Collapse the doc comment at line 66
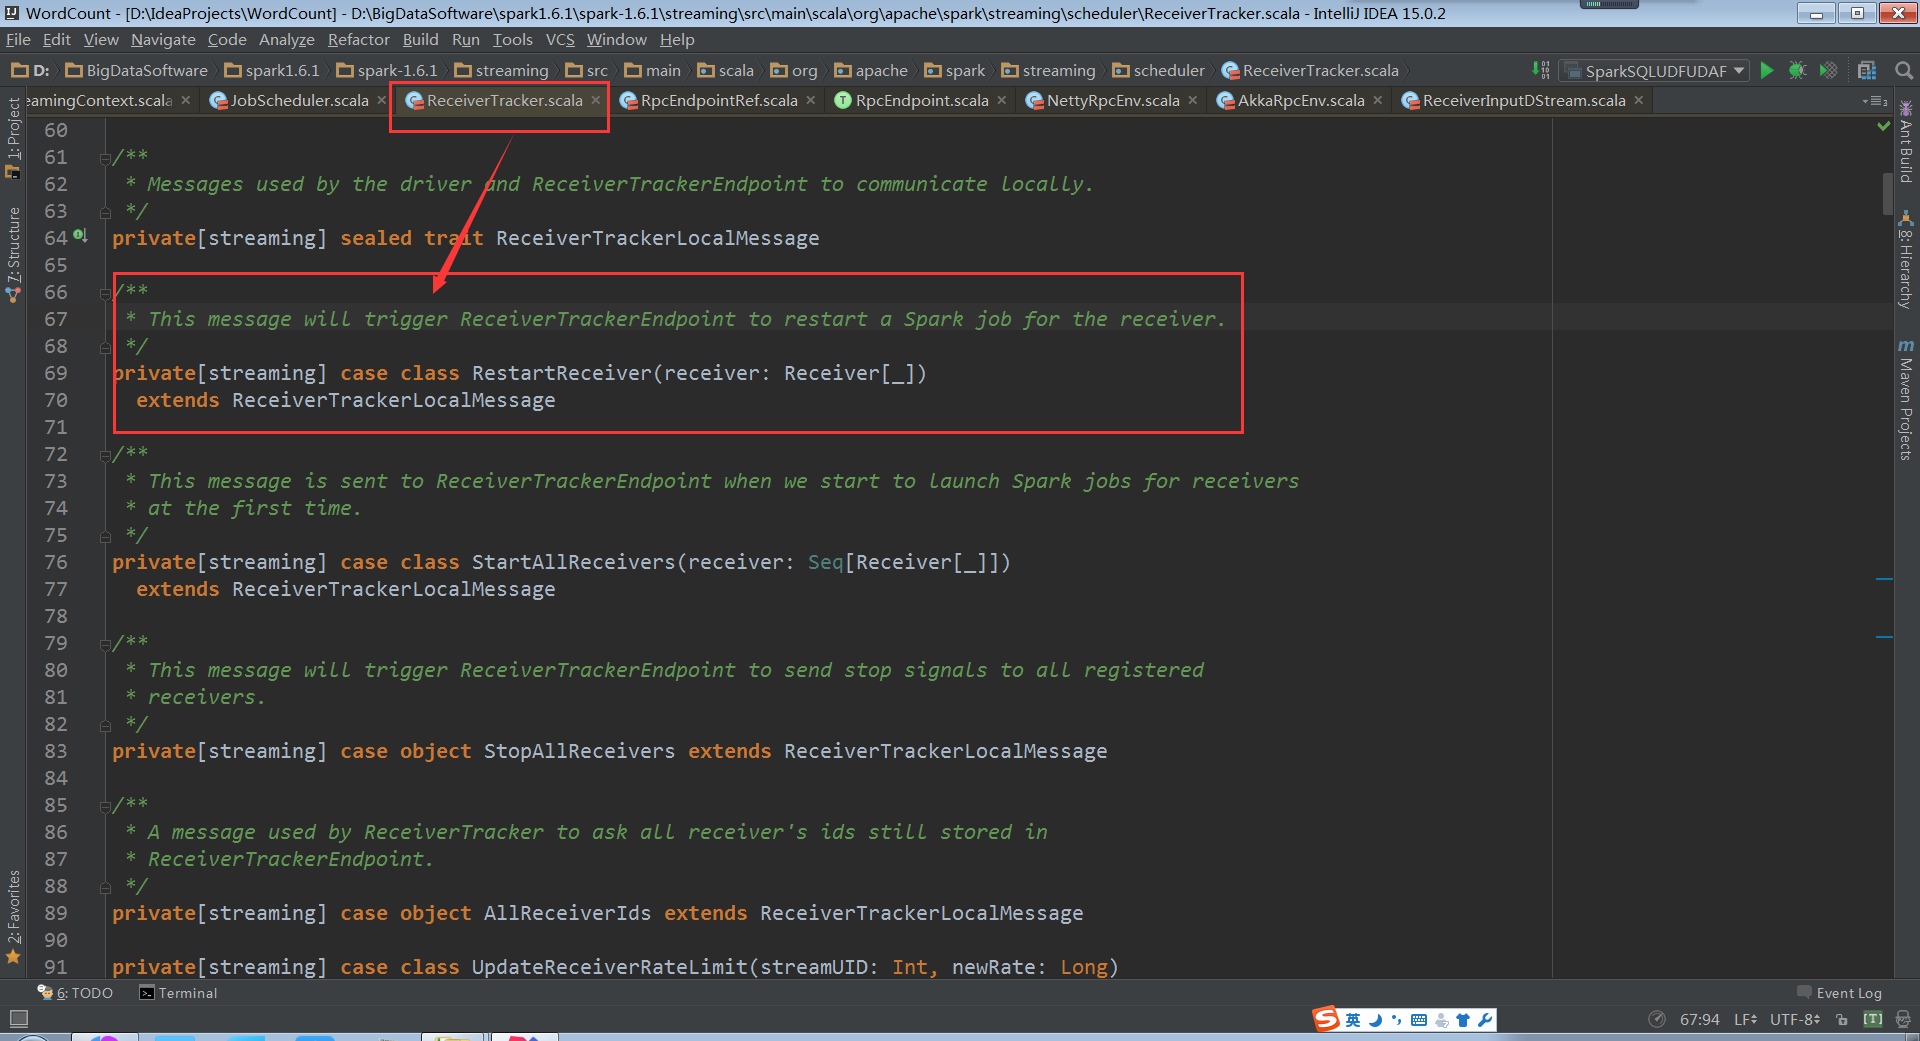 point(105,293)
